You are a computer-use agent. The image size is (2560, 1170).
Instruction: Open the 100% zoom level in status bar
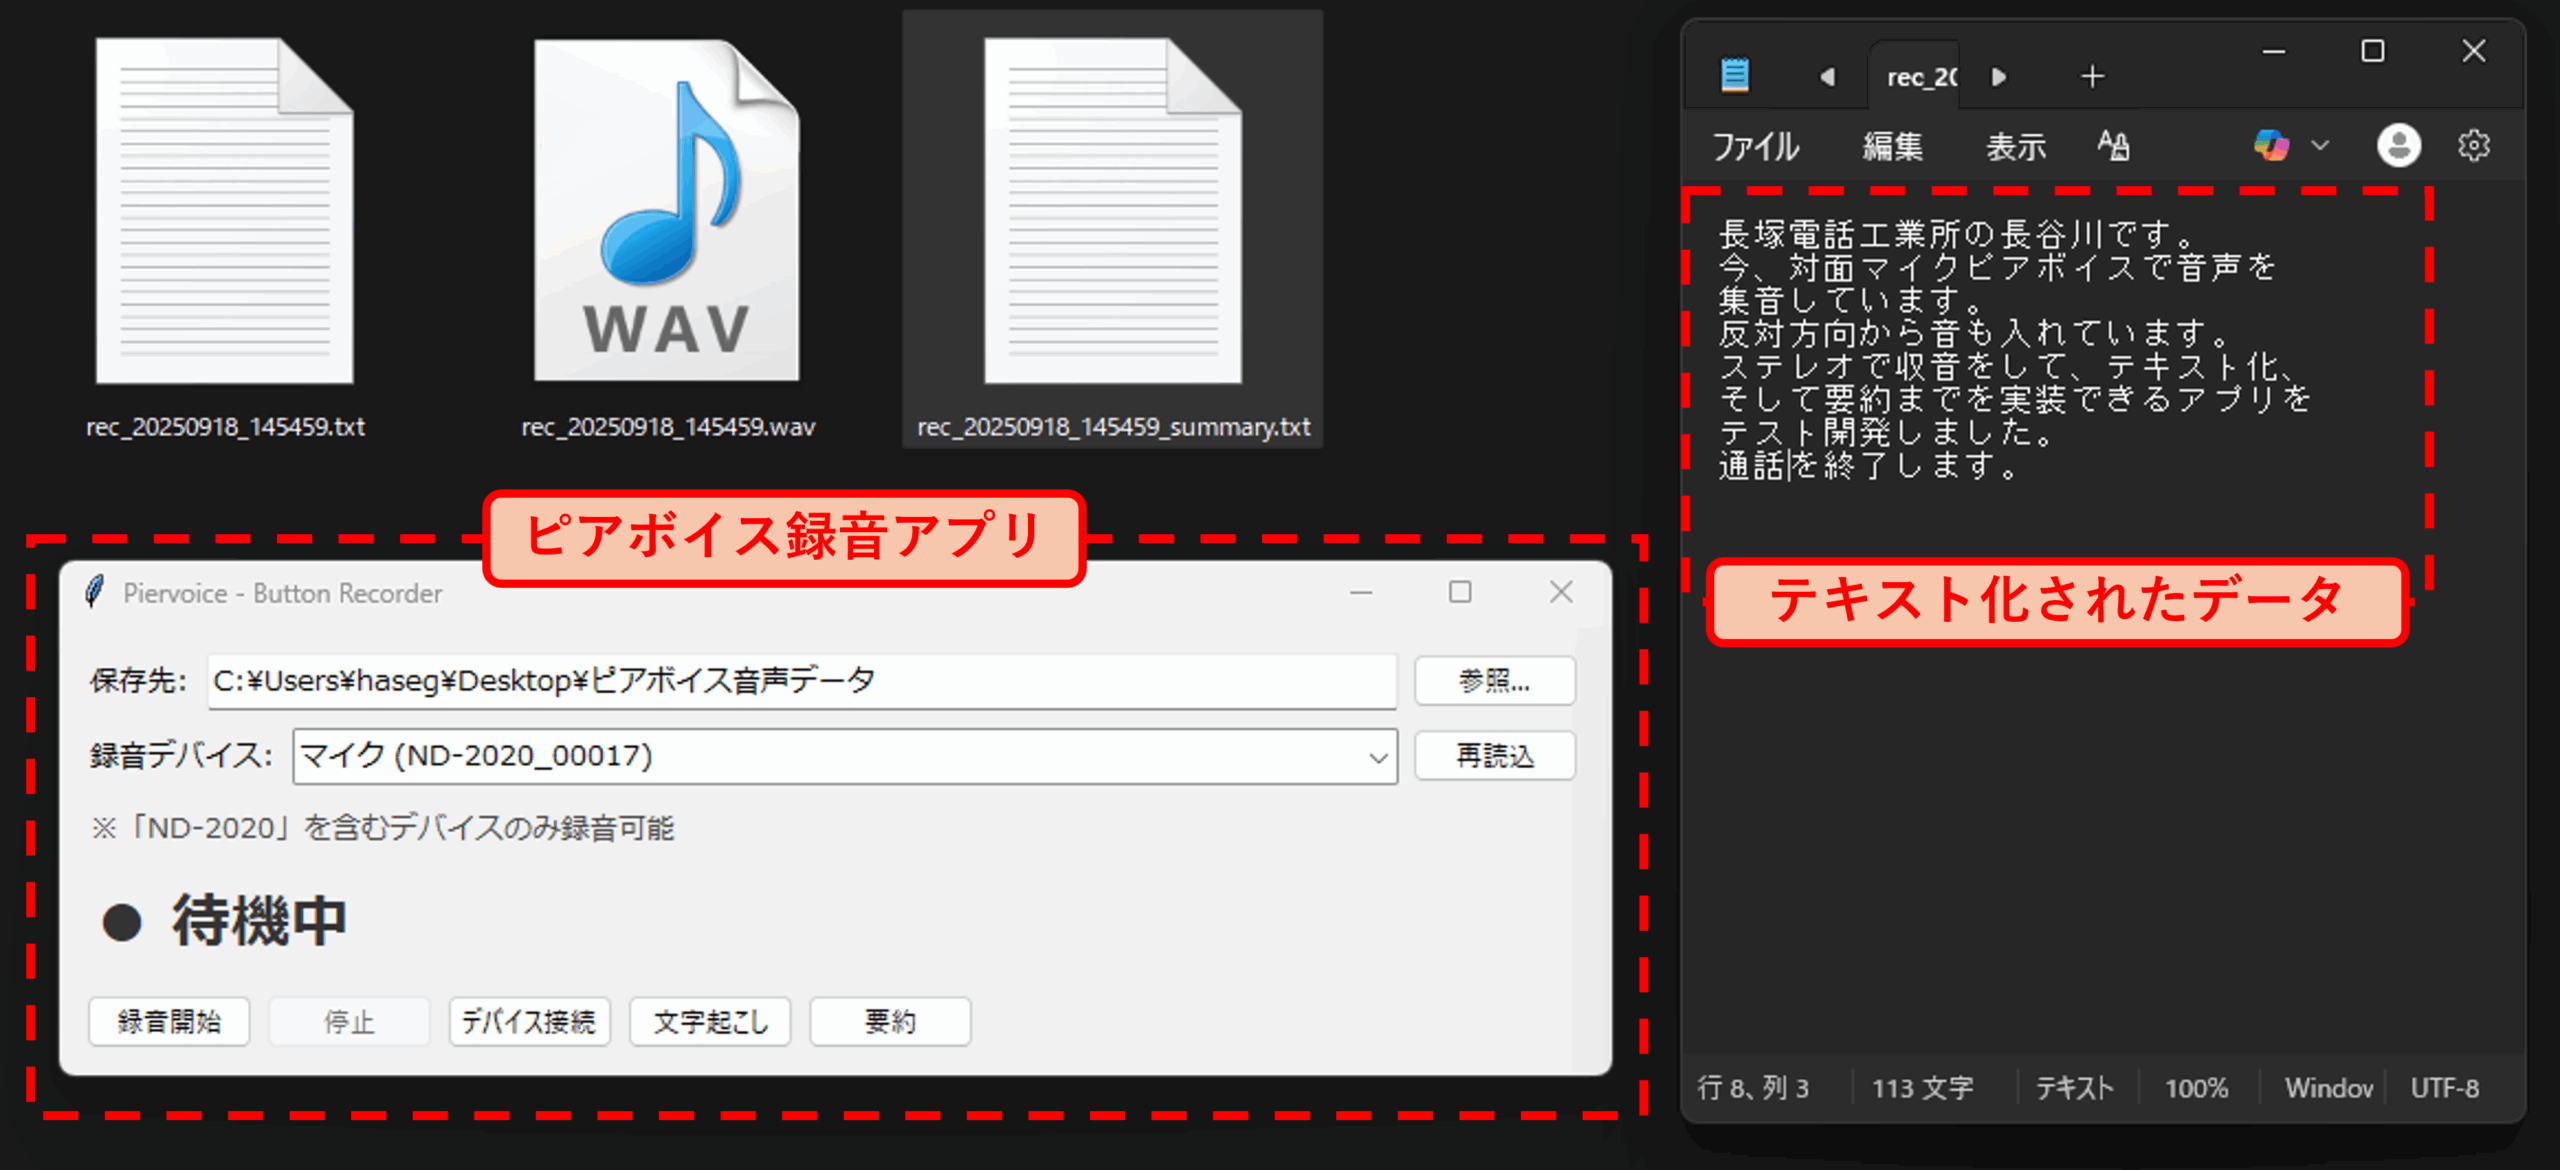2196,1088
